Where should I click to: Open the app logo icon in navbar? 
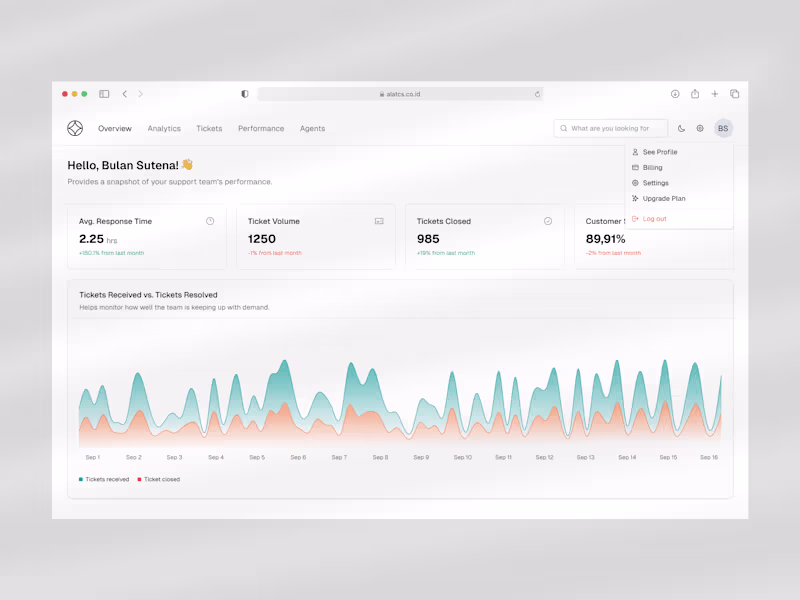coord(74,128)
